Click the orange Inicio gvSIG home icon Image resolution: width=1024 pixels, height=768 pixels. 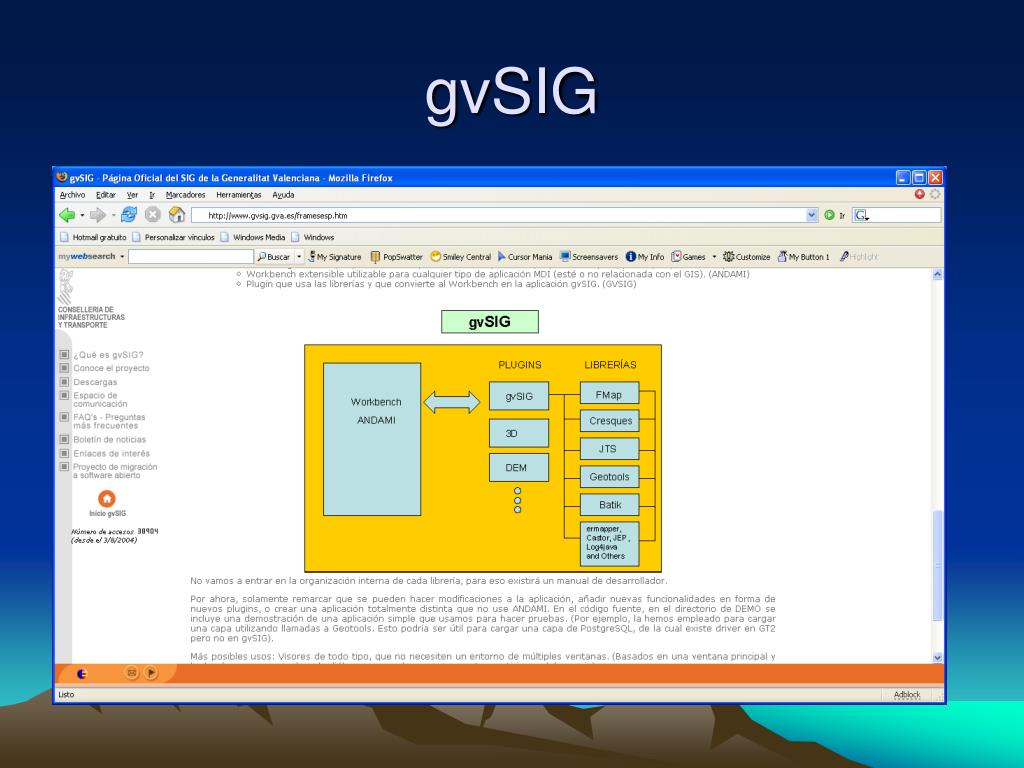[107, 498]
